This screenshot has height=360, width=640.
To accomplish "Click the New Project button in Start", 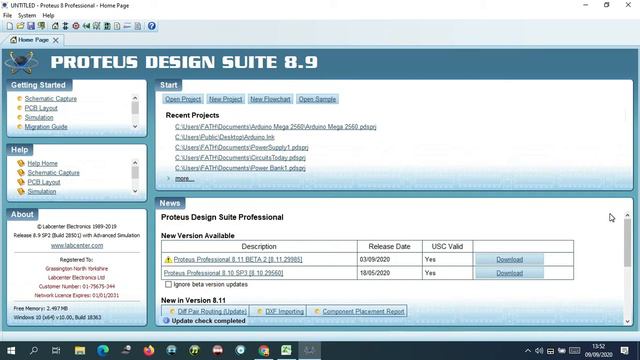I will [225, 99].
